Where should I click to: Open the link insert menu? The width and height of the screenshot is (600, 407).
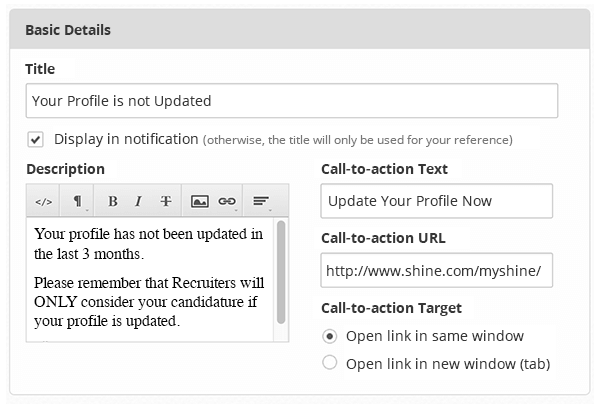[x=227, y=201]
